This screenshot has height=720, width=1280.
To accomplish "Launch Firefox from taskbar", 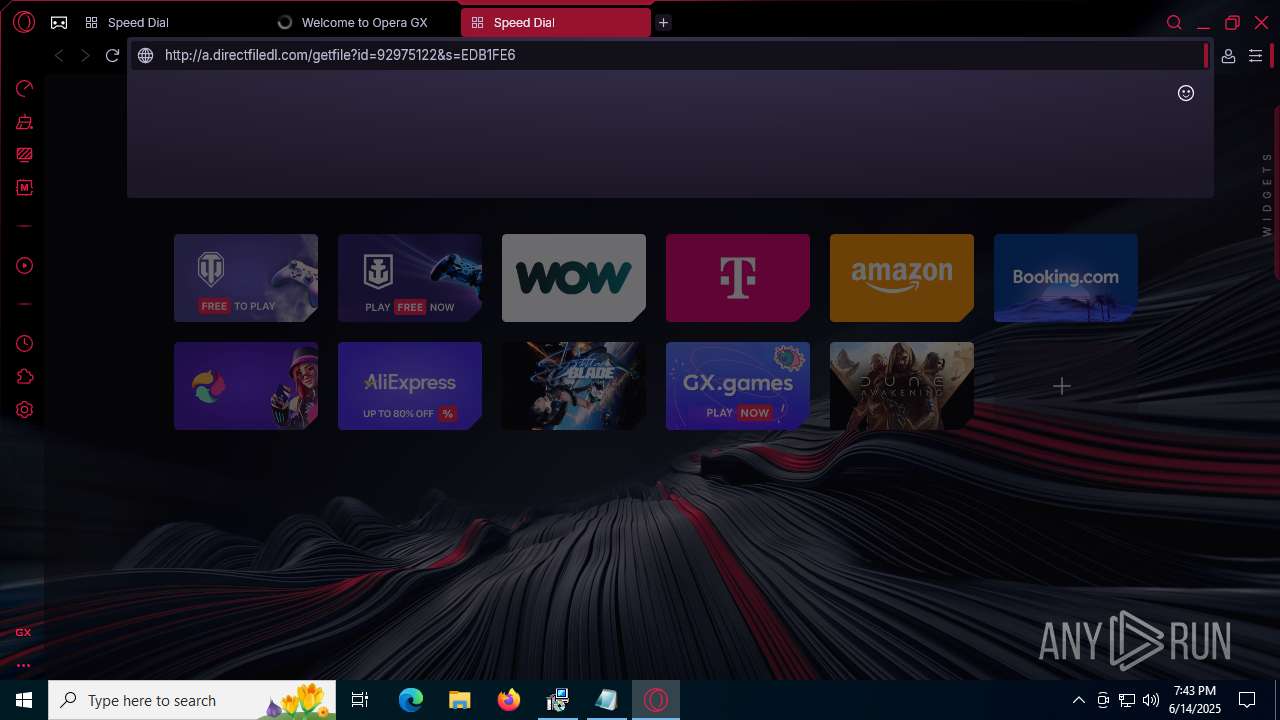I will click(x=509, y=700).
